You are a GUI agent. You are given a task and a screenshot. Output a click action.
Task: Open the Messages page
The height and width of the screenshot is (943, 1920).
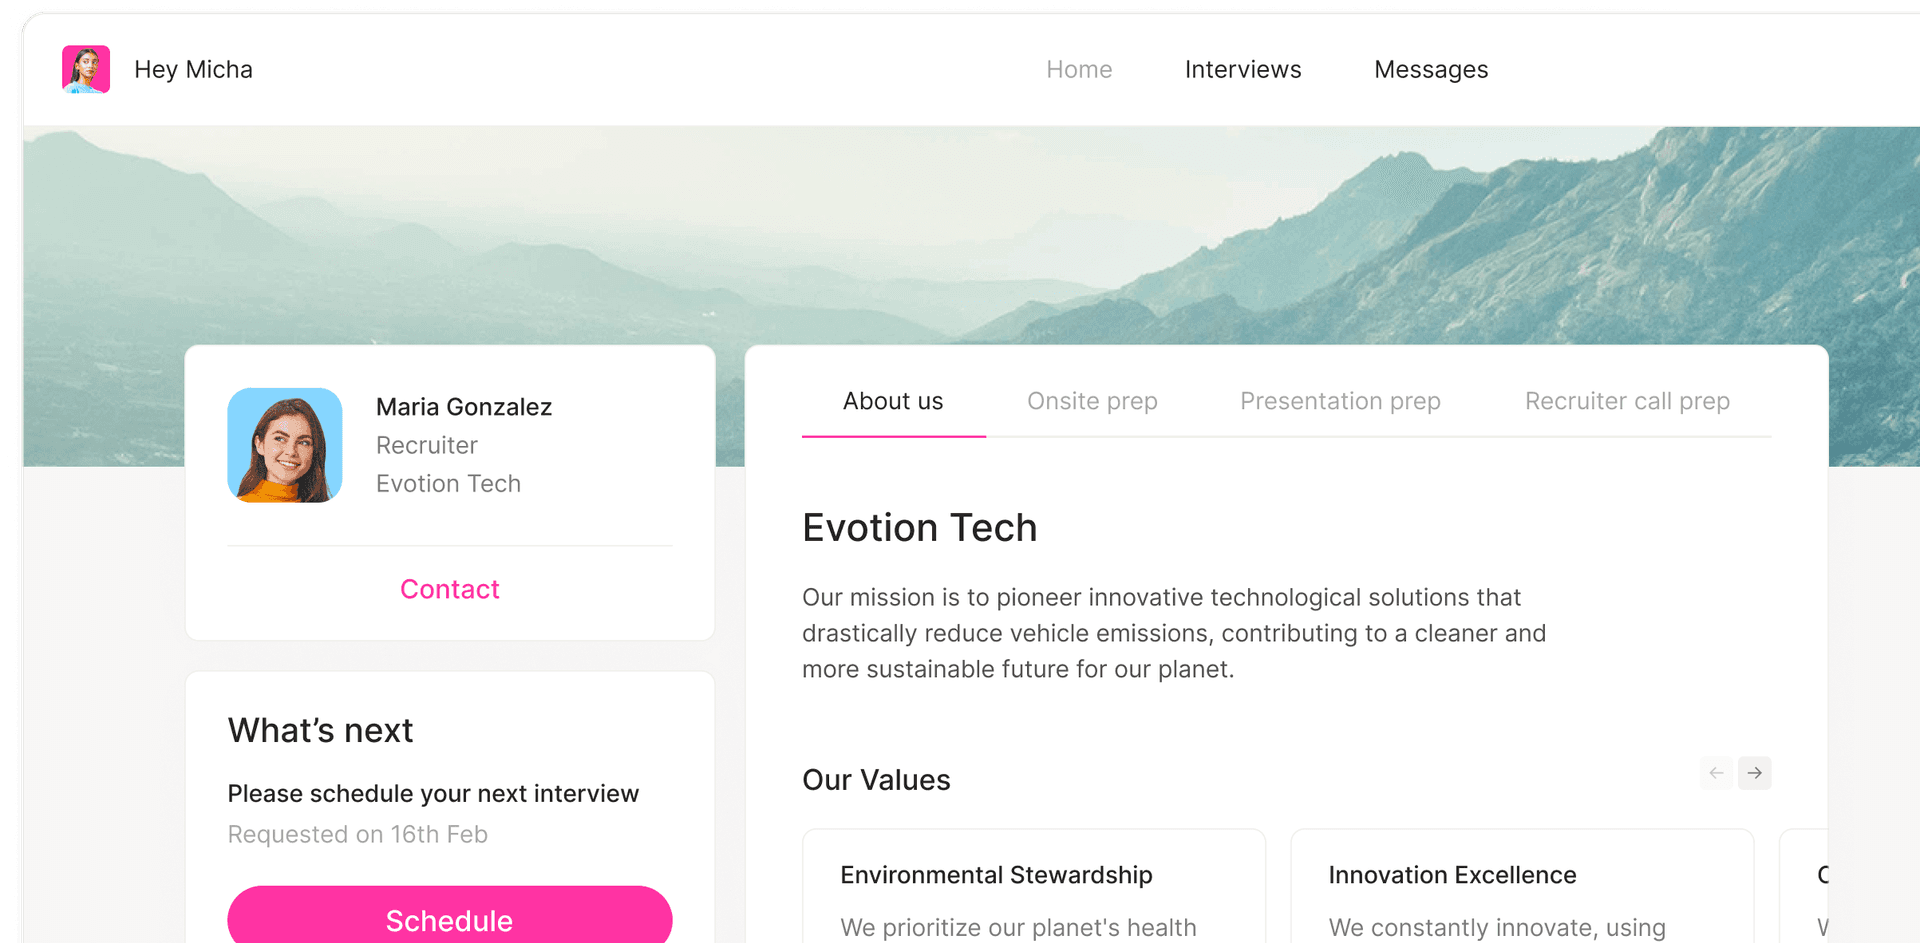click(1431, 69)
